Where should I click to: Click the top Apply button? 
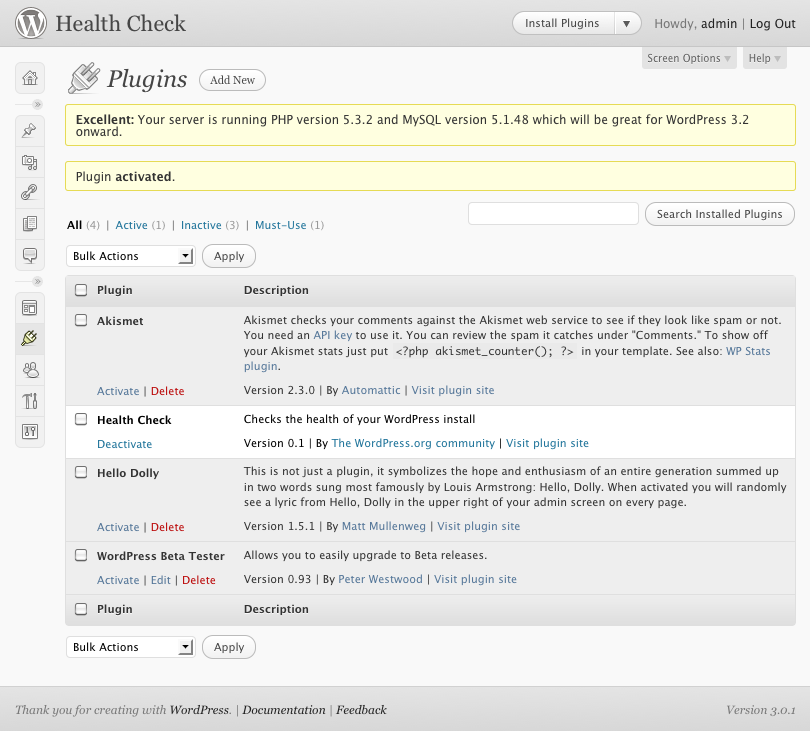[229, 256]
